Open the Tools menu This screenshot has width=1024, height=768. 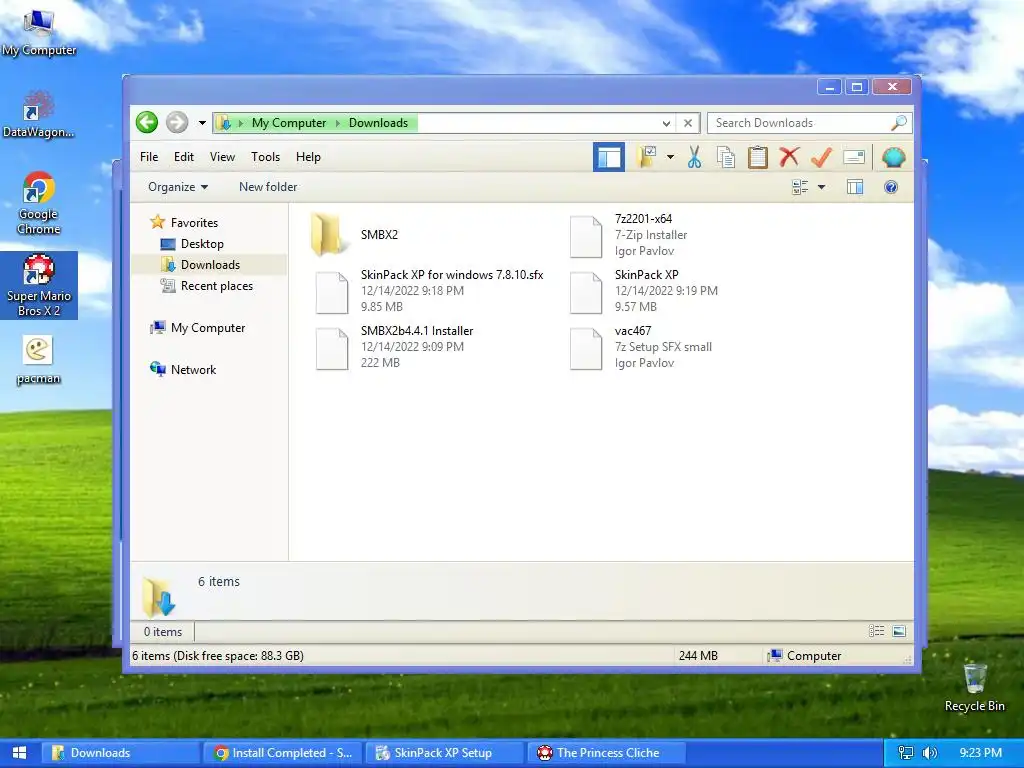[265, 157]
